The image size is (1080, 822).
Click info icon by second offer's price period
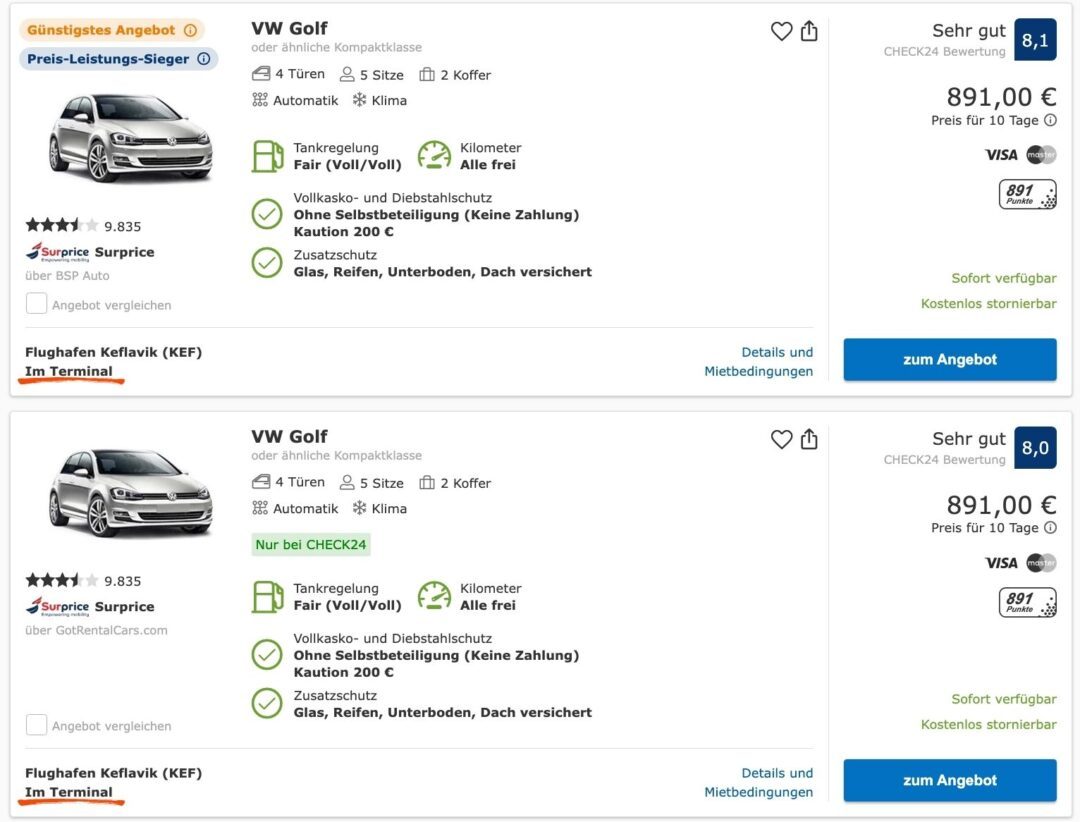coord(1050,528)
